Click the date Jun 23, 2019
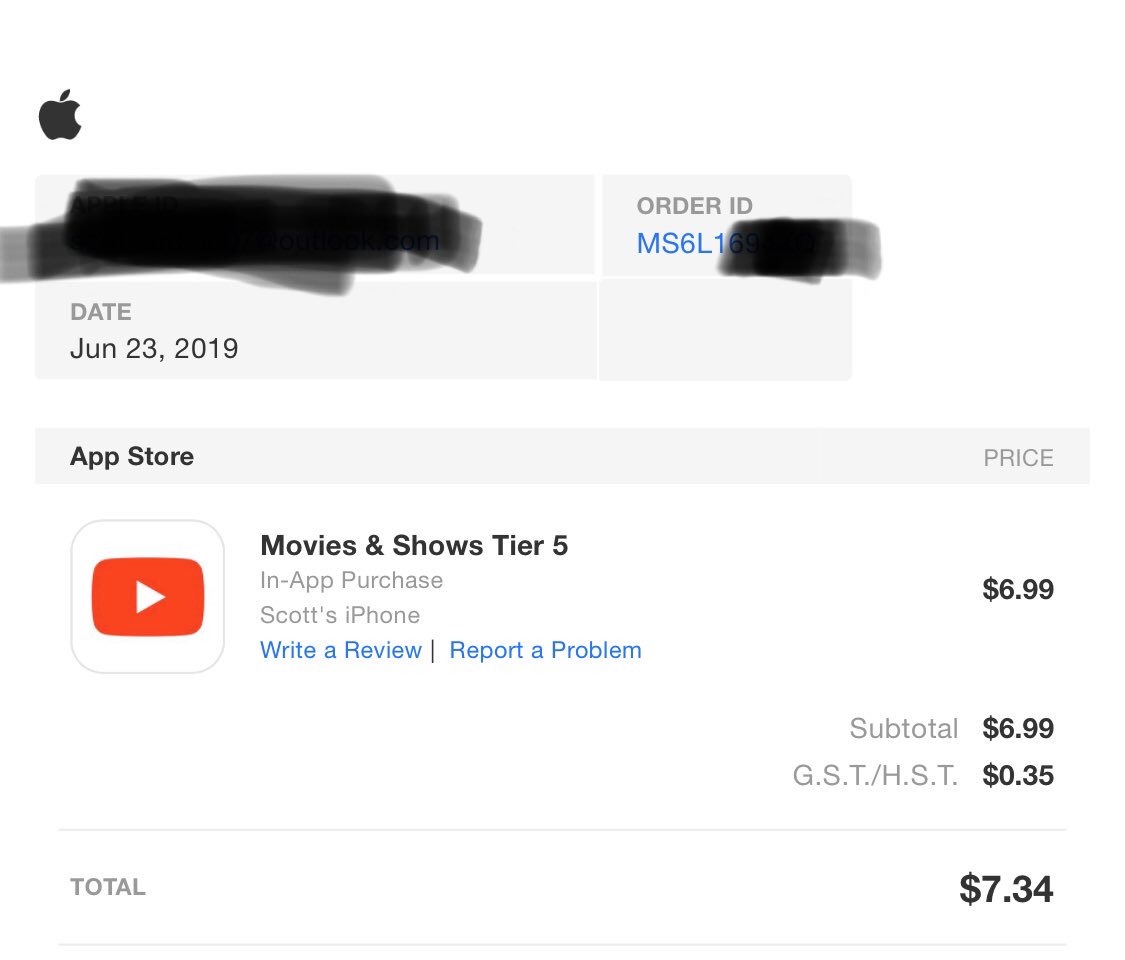This screenshot has height=960, width=1125. pos(154,348)
